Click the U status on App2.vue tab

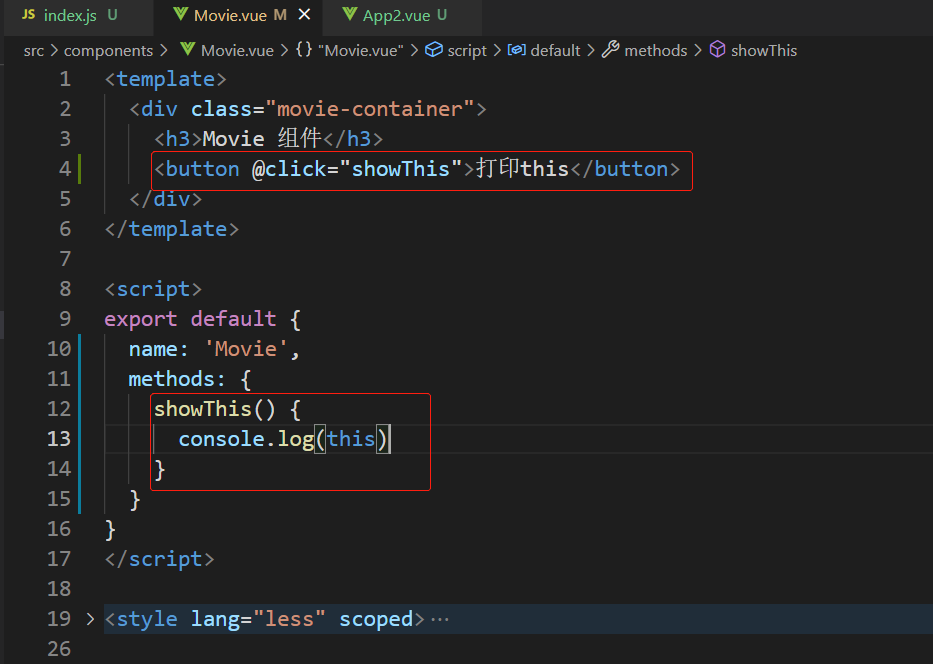pos(442,15)
